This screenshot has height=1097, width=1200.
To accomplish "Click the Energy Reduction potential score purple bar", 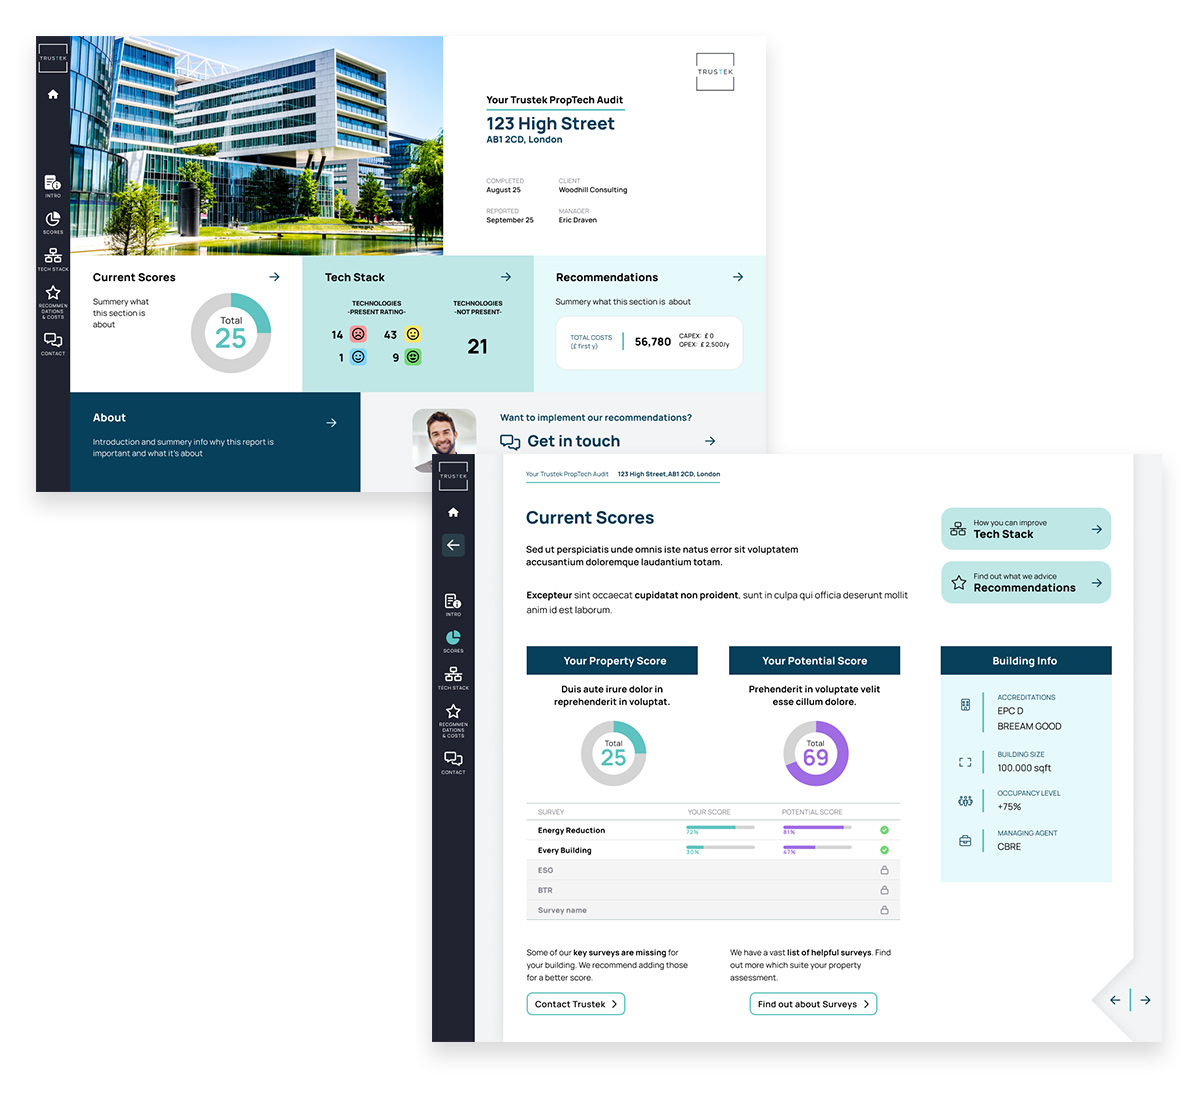I will tap(815, 827).
